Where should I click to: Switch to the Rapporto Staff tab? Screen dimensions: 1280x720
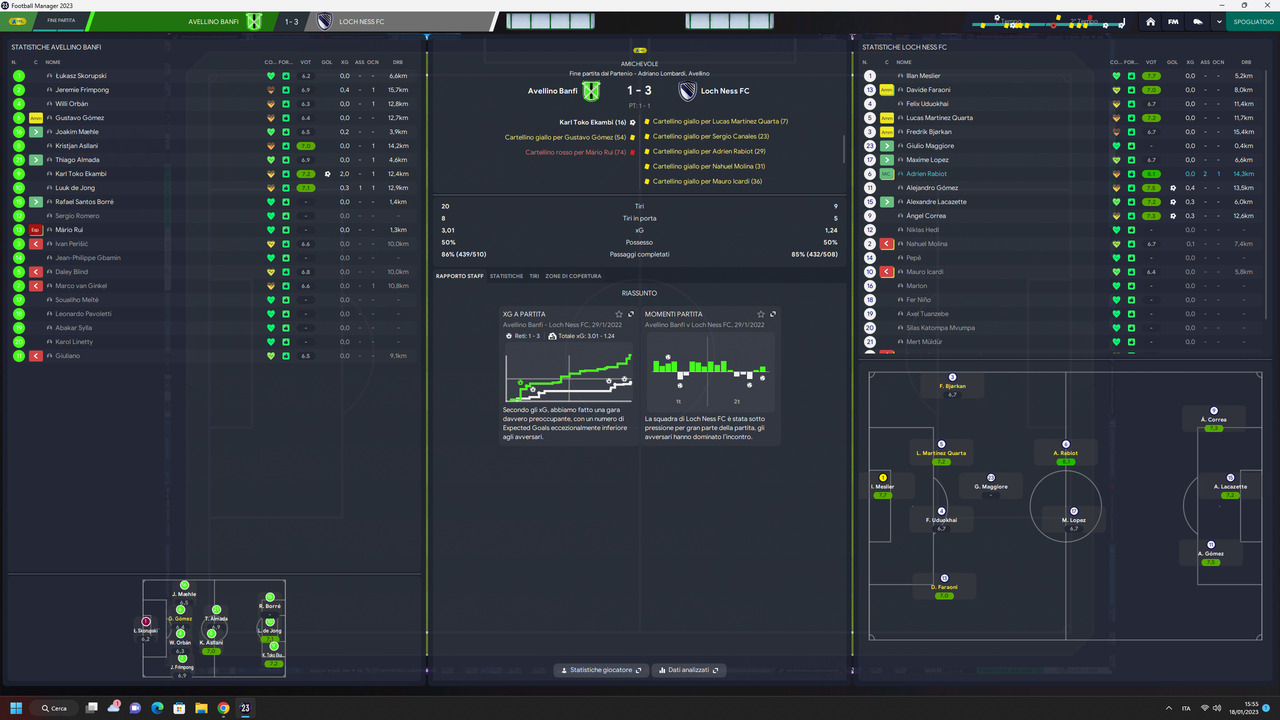point(459,276)
